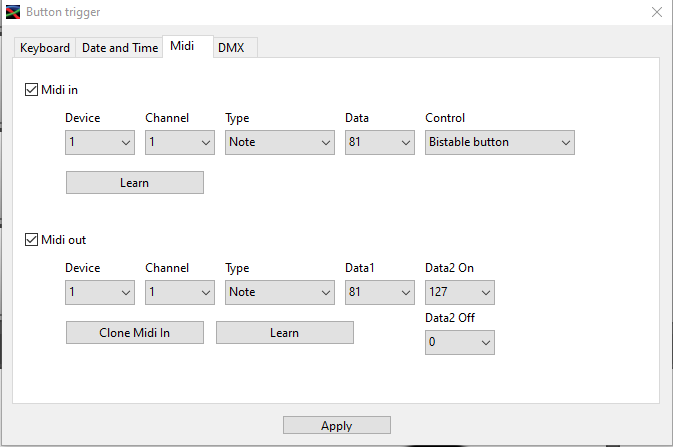Open the Data2 Off dropdown

tap(460, 343)
